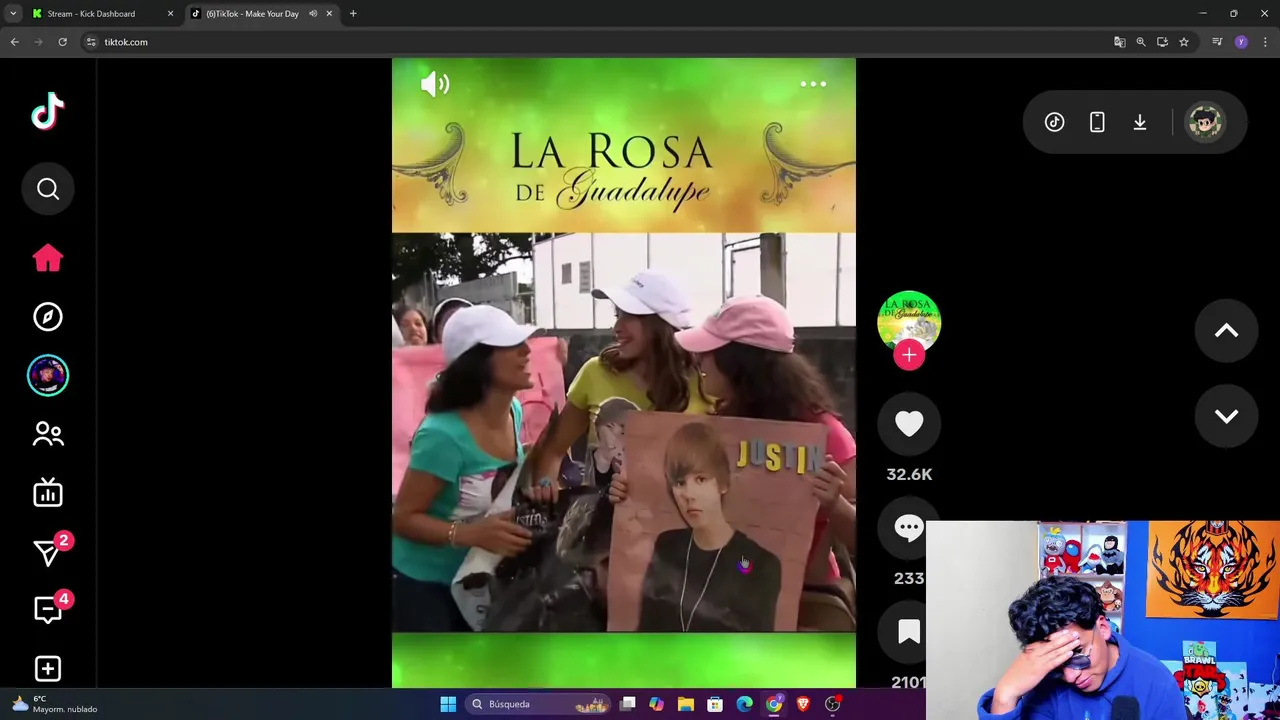
Task: Open the sidebar profile avatar
Action: point(48,375)
